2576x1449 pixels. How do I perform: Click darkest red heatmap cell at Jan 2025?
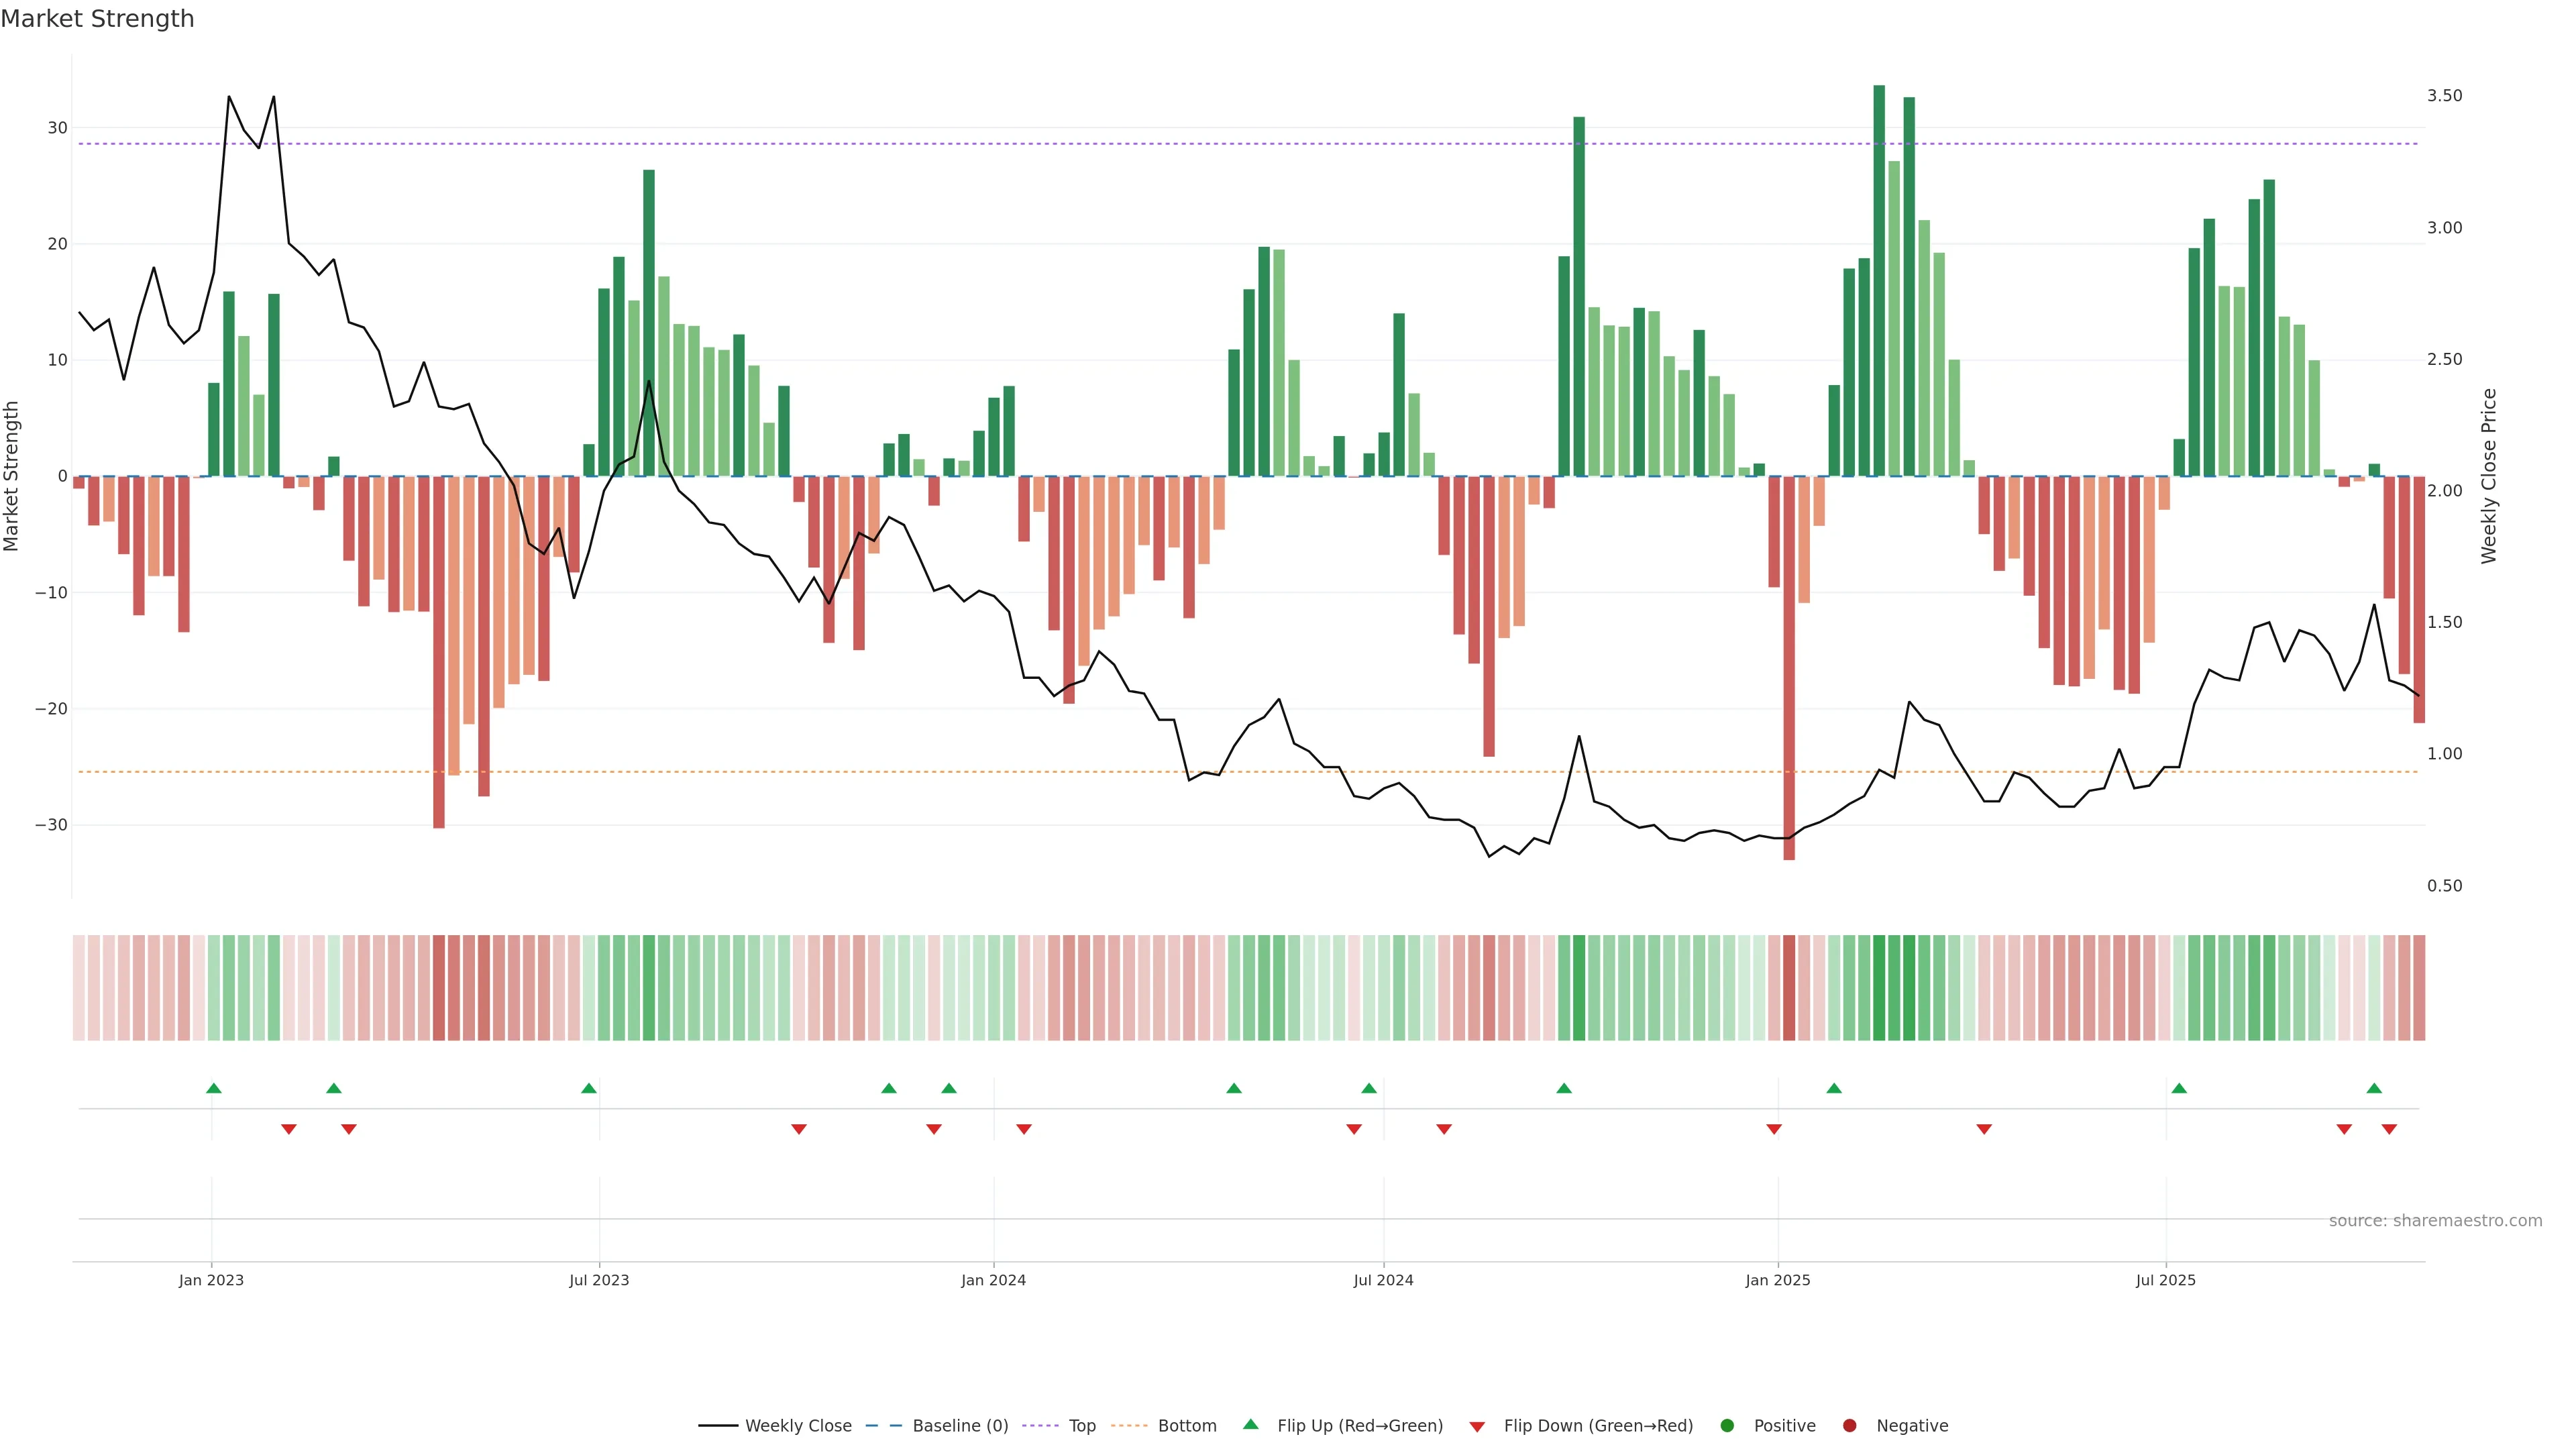click(1789, 988)
